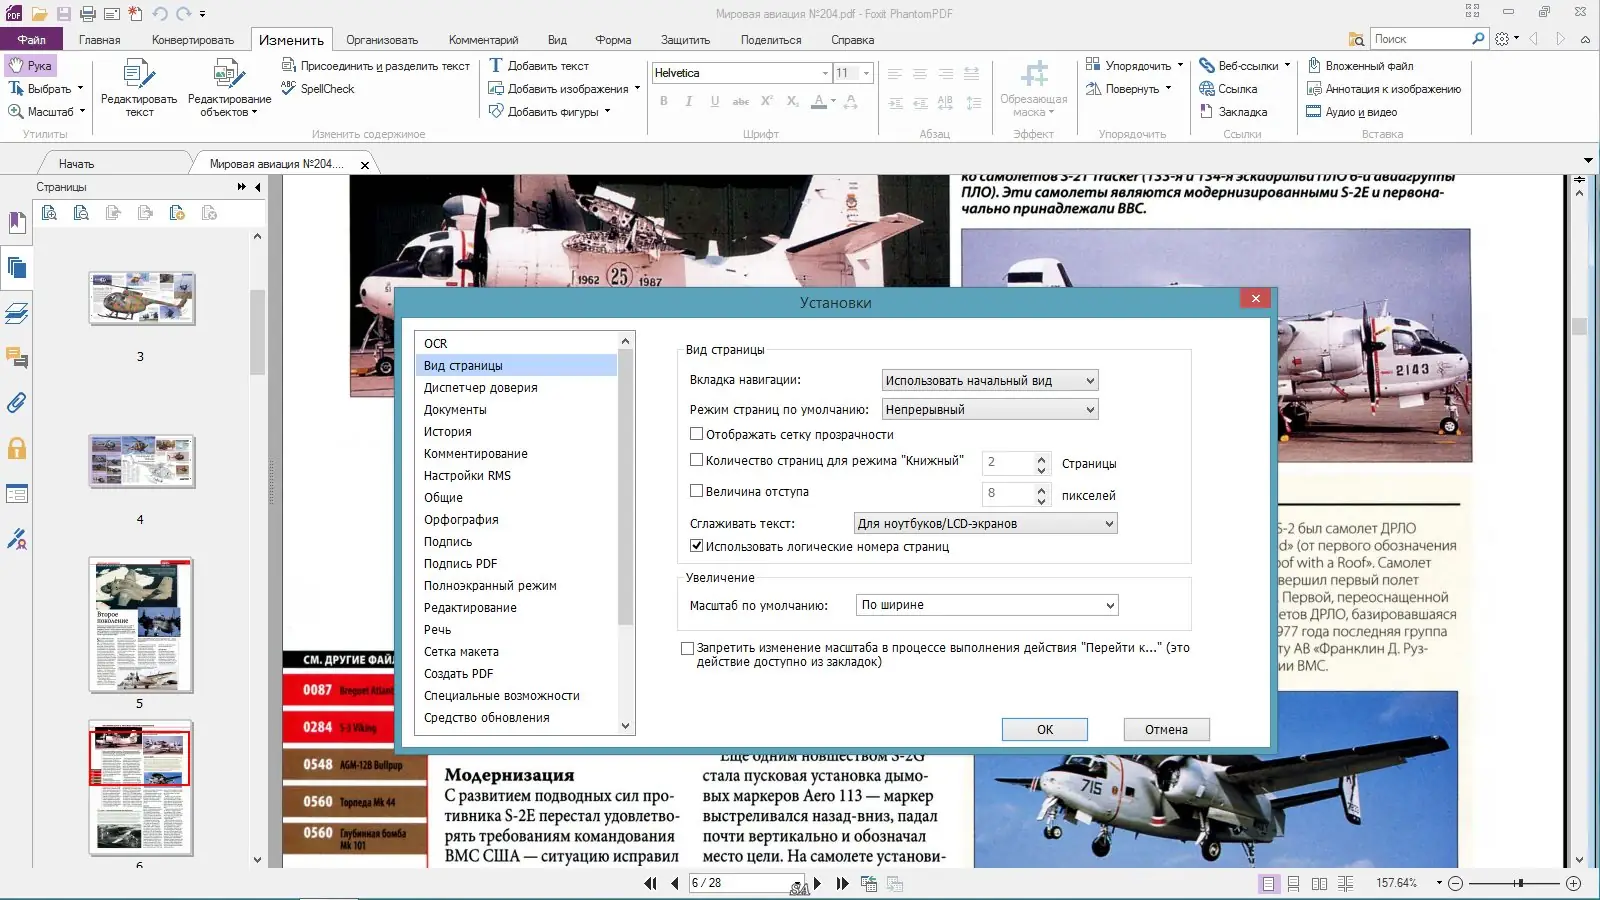The image size is (1600, 900).
Task: Switch to Защитить ribbon tab
Action: (685, 40)
